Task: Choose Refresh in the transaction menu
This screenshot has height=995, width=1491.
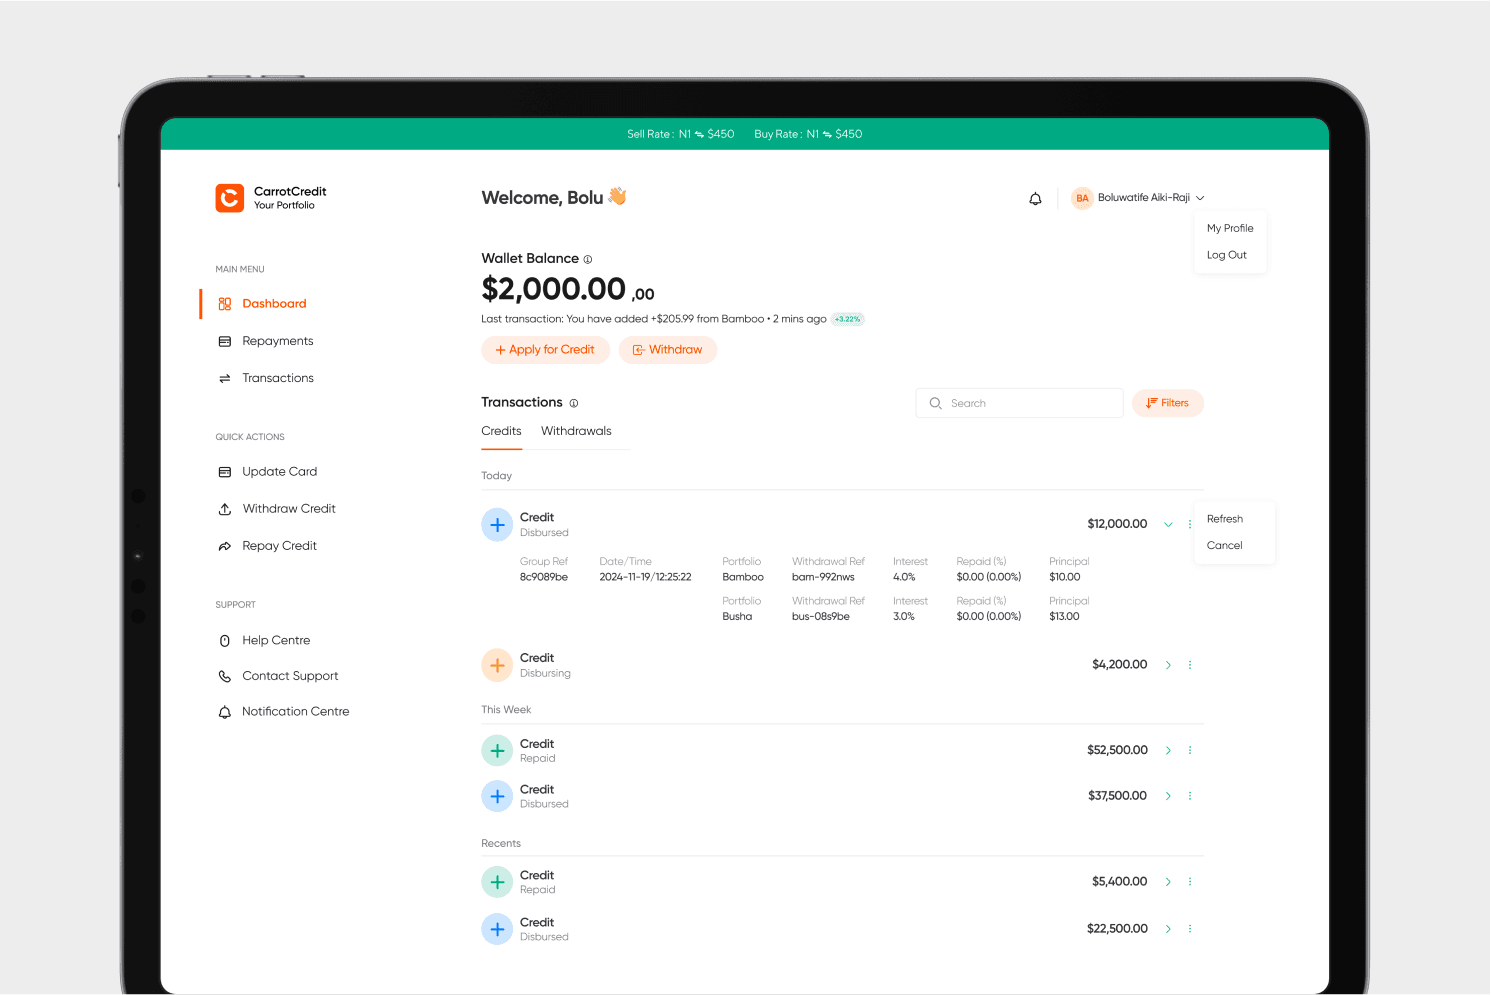Action: [x=1224, y=519]
